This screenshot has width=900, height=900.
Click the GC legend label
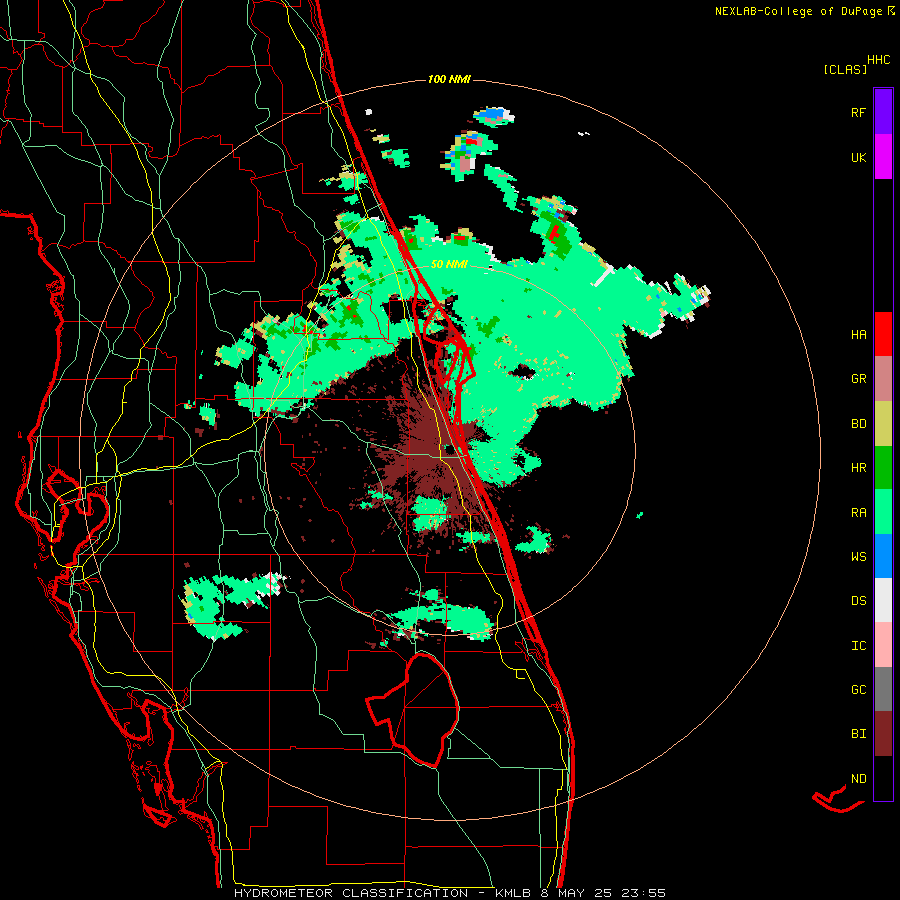coord(858,689)
